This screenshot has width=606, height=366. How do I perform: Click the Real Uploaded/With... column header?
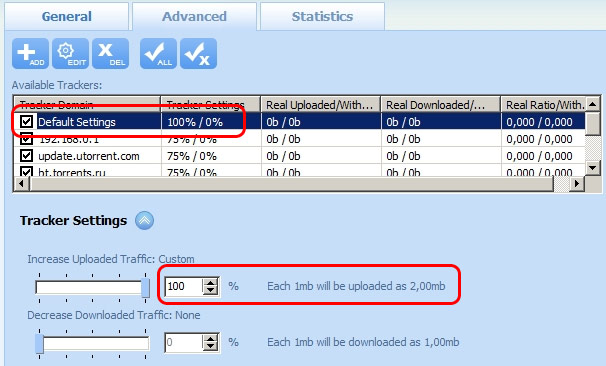pos(321,104)
